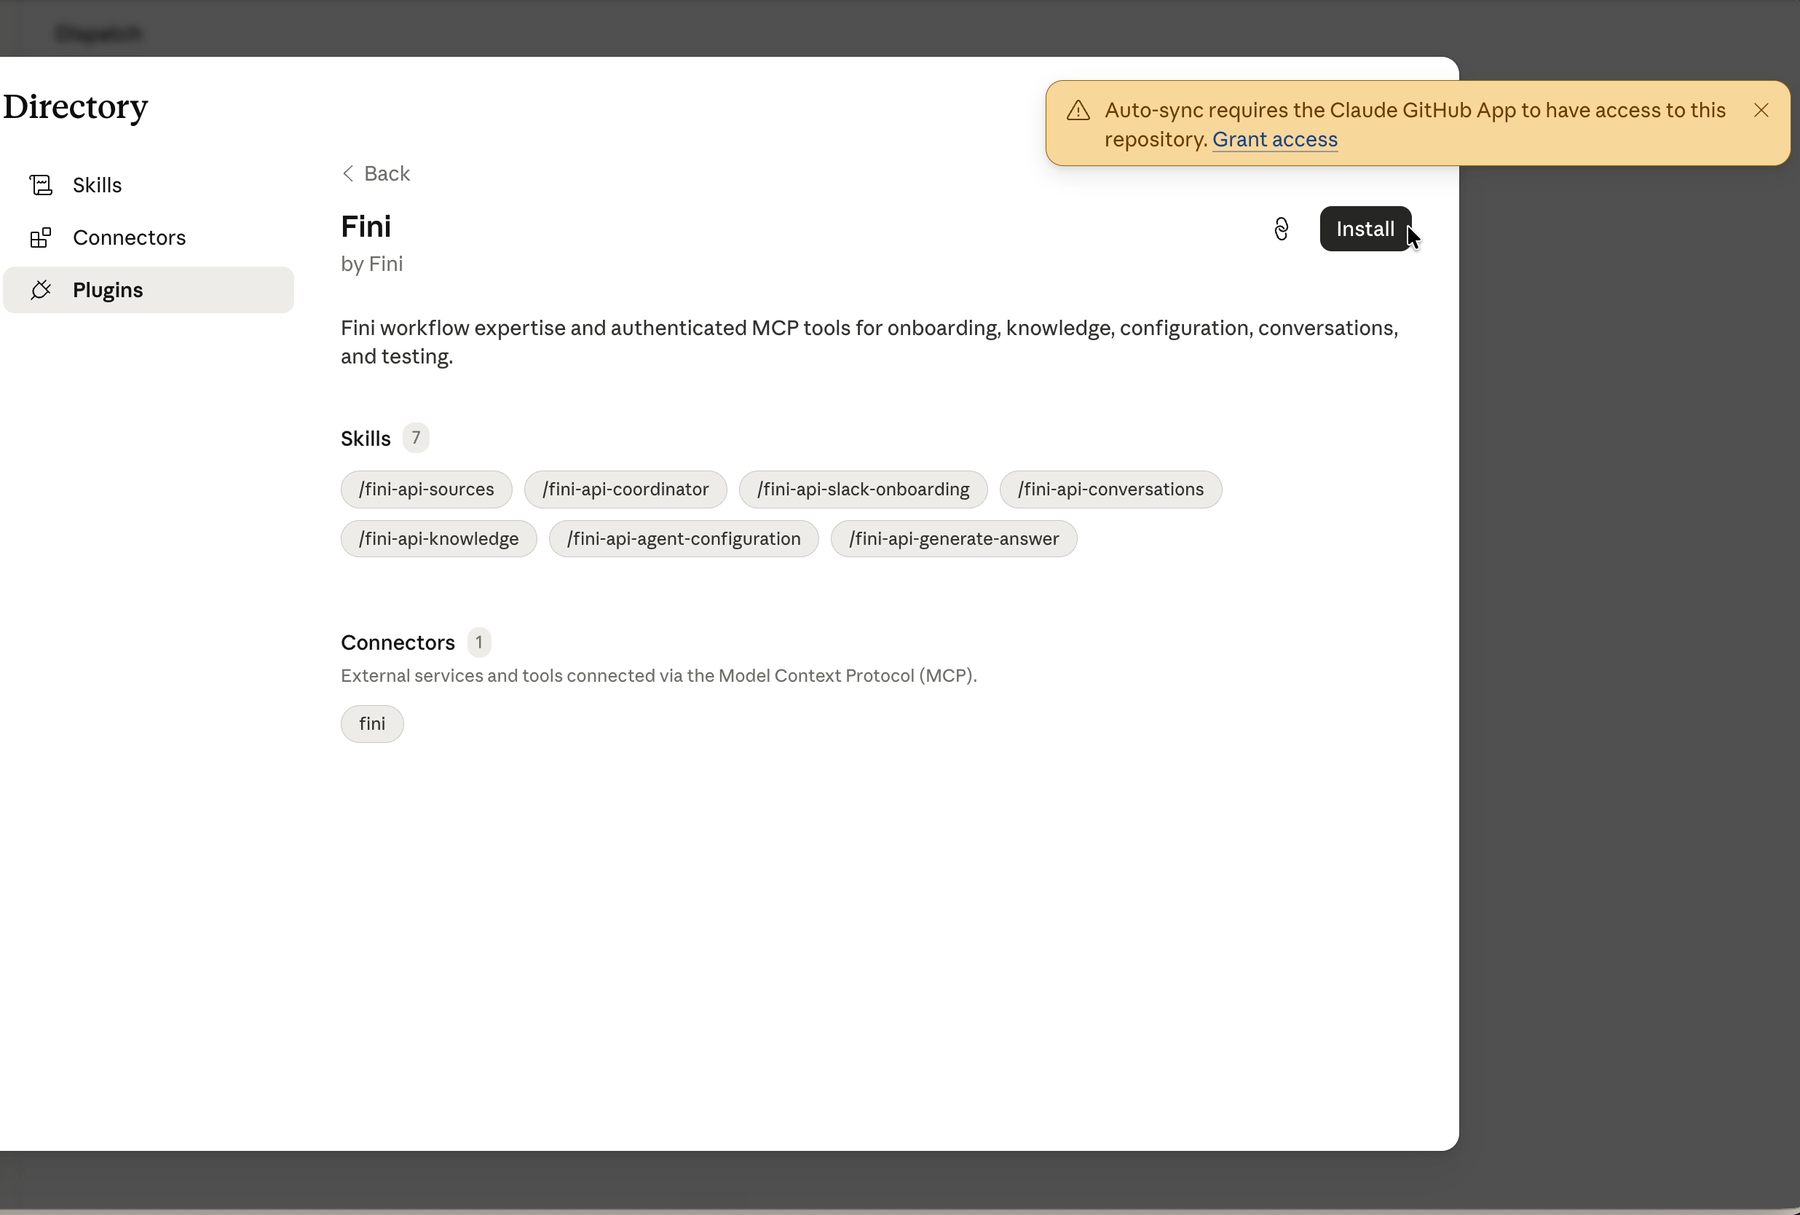Click the Model Context Protocol description text
The image size is (1800, 1215).
coord(659,676)
